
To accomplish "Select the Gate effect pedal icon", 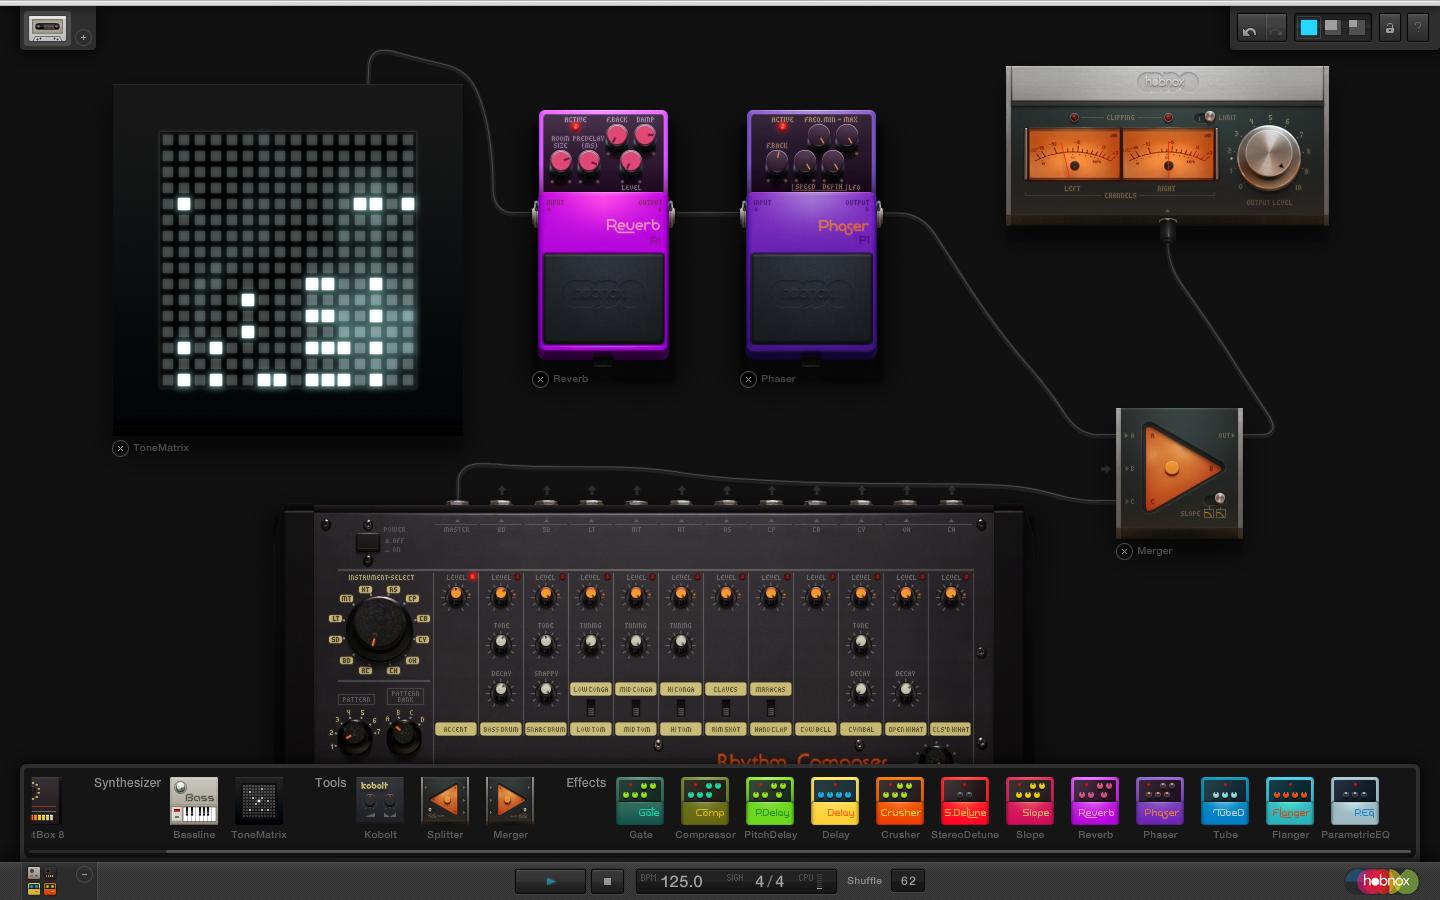I will [640, 801].
